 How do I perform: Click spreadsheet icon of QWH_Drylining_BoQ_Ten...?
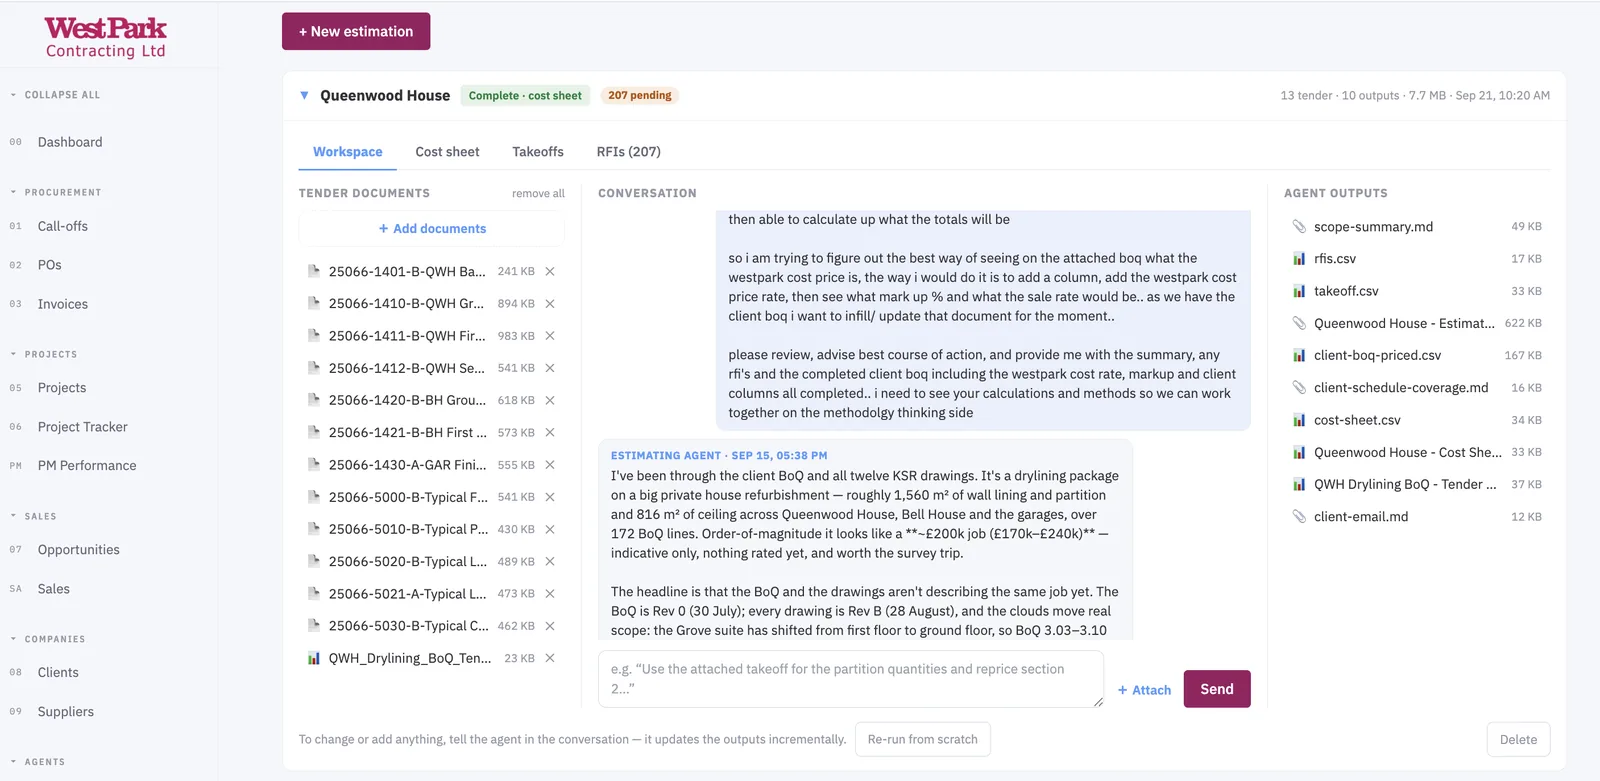tap(314, 658)
